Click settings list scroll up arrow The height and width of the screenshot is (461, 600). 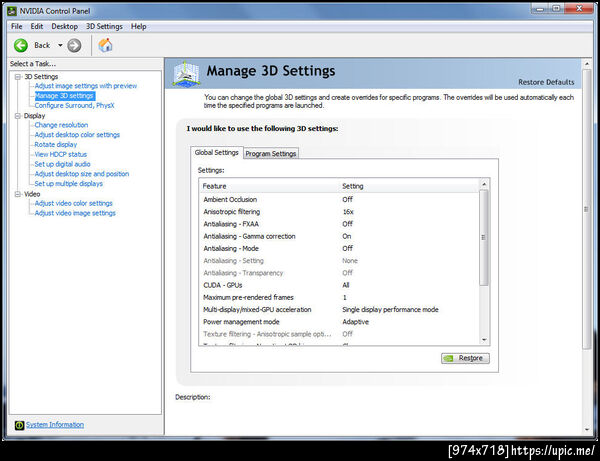[x=484, y=185]
